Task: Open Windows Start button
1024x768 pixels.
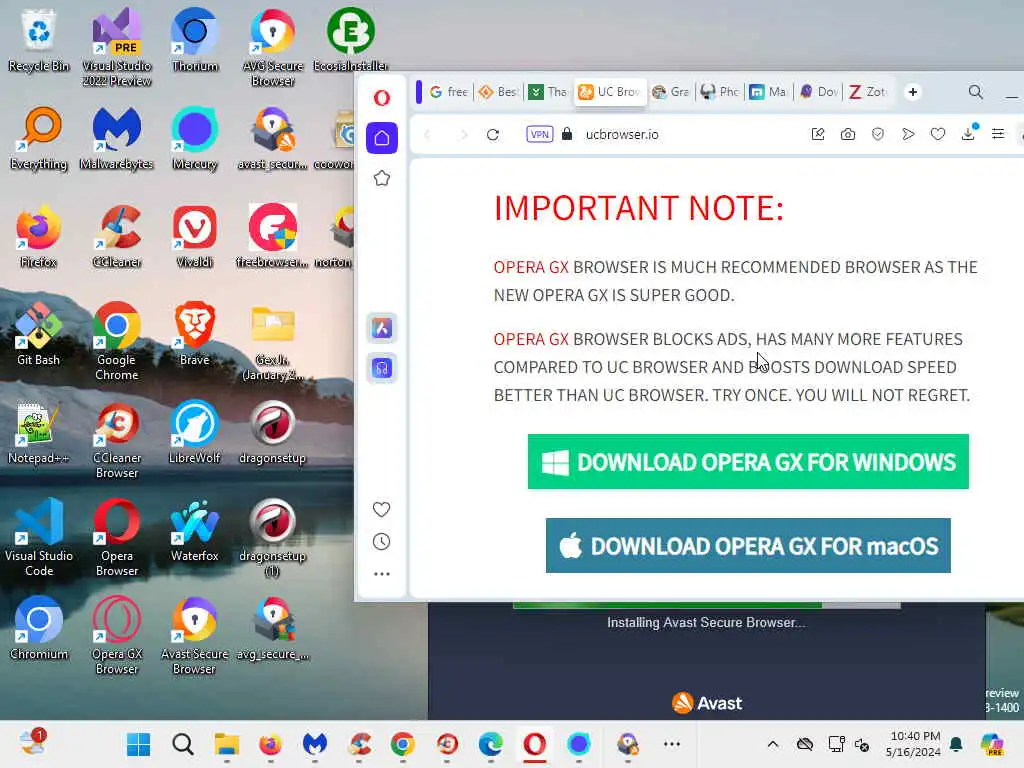Action: [x=138, y=744]
